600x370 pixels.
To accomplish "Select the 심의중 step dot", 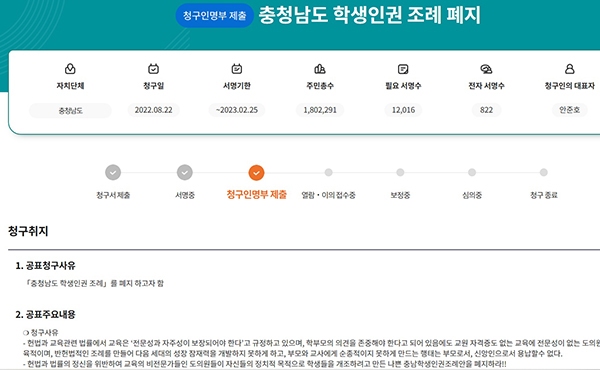I will click(x=472, y=173).
